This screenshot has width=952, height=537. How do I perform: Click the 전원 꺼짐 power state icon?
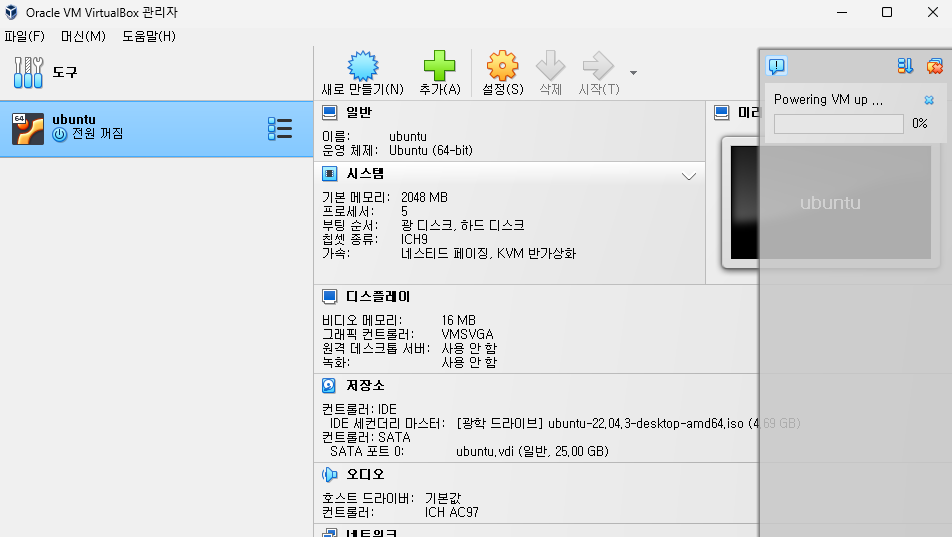60,134
